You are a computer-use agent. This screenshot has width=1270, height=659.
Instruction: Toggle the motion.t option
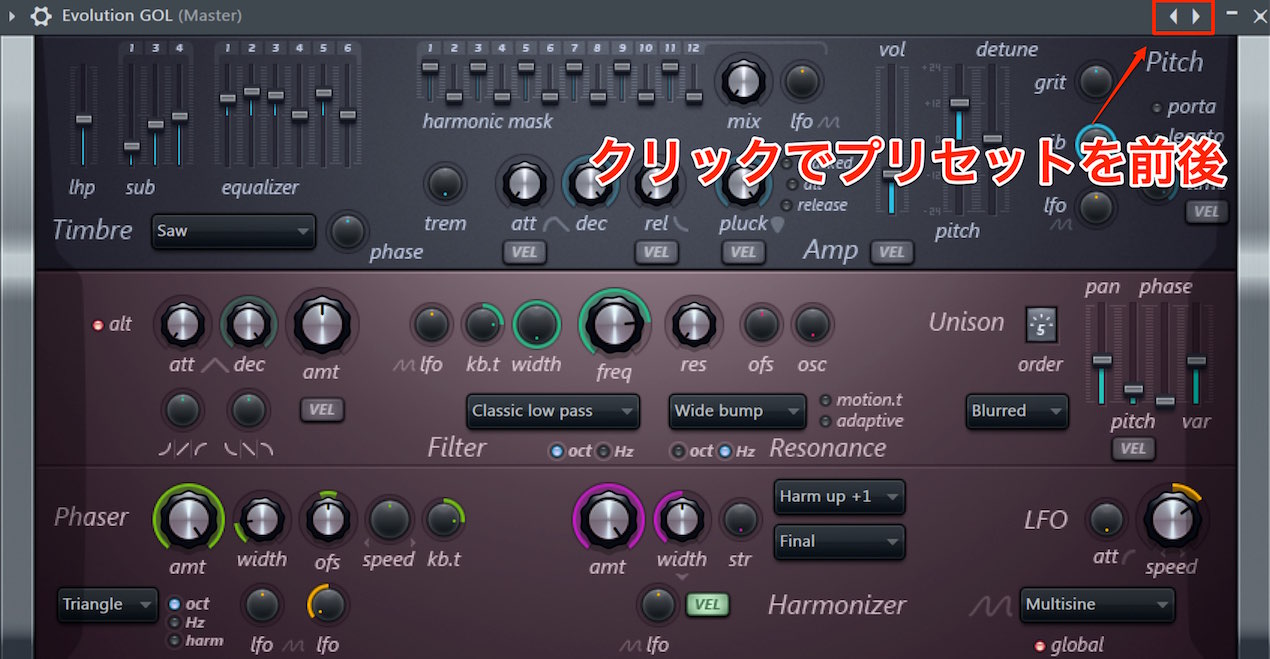click(x=825, y=401)
